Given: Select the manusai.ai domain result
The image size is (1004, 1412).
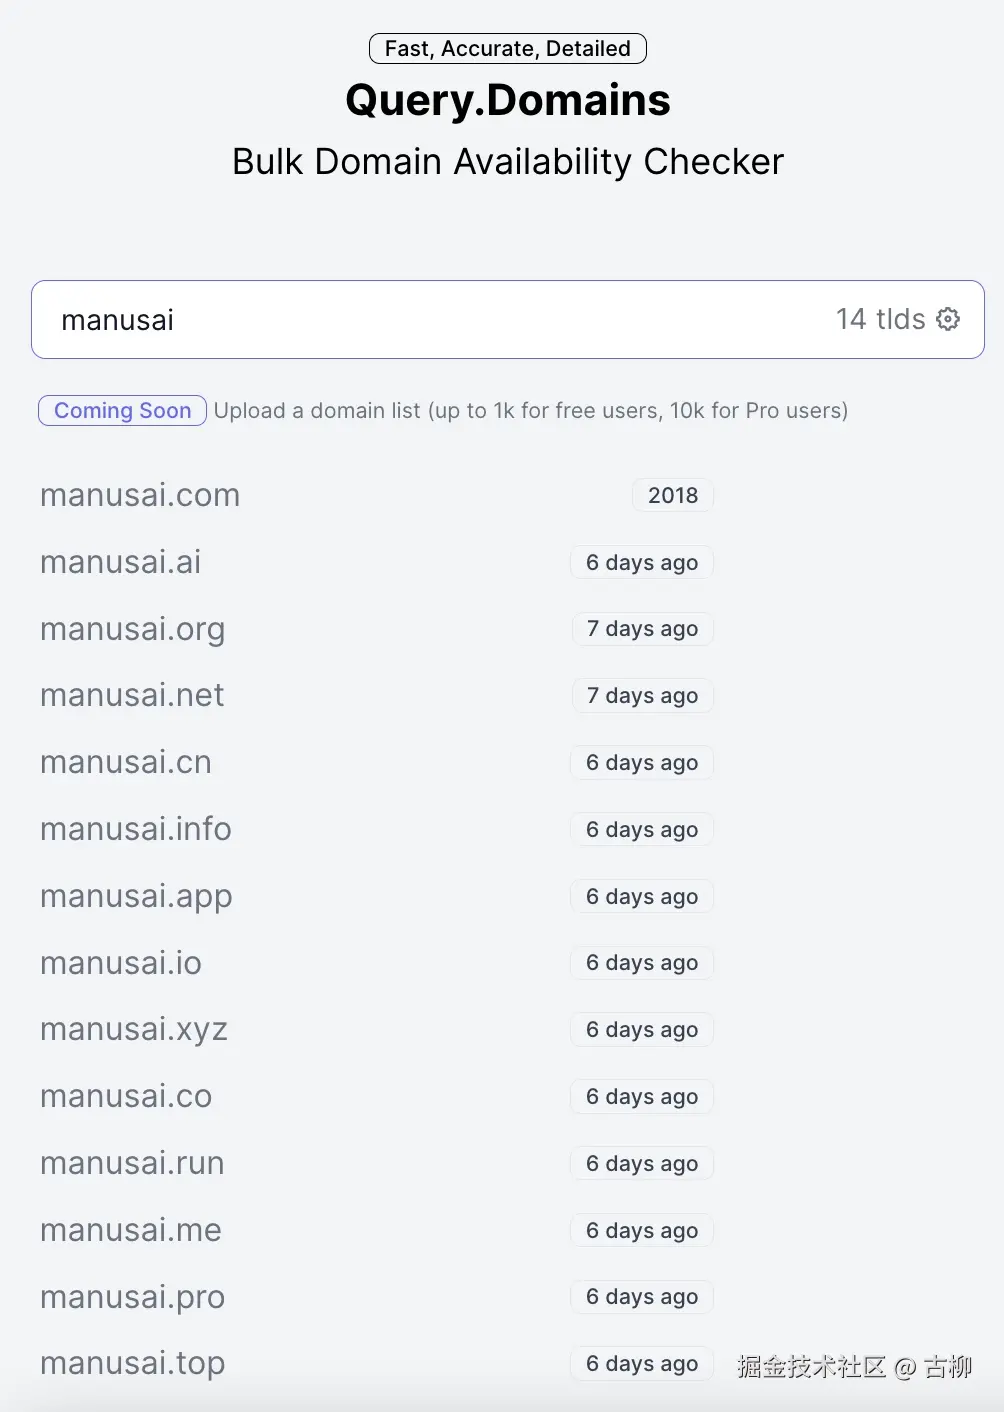Looking at the screenshot, I should point(120,562).
